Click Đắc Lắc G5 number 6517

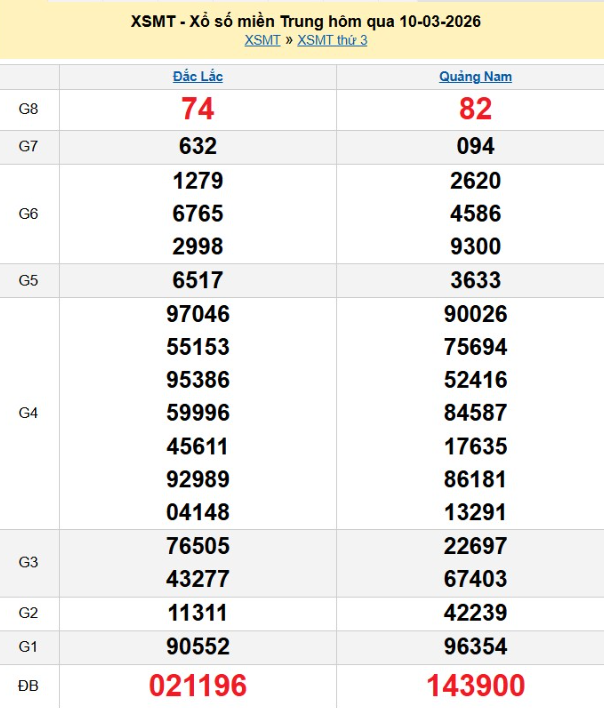[198, 280]
